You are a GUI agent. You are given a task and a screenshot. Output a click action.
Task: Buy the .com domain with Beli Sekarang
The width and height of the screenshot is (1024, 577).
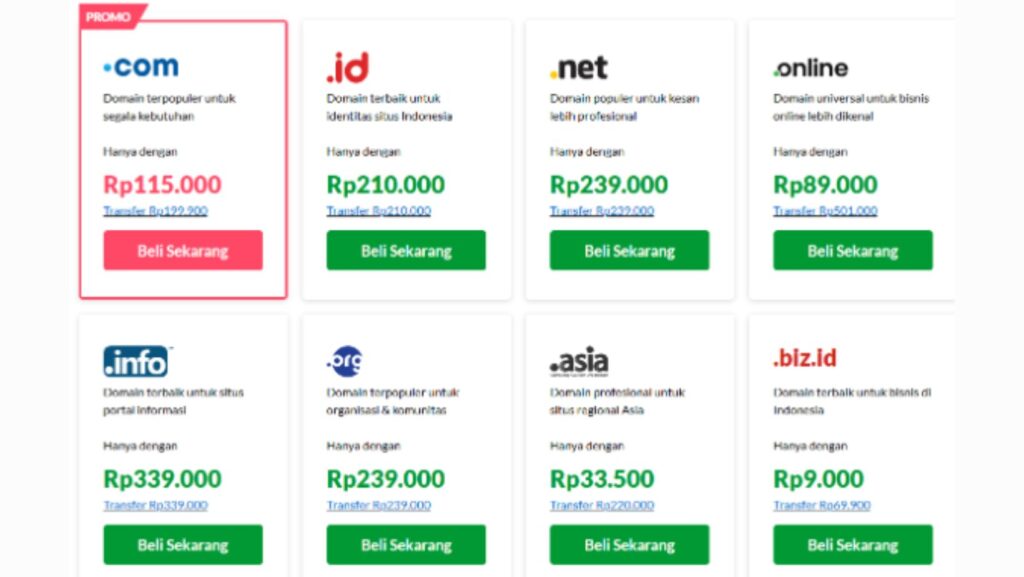[x=183, y=250]
